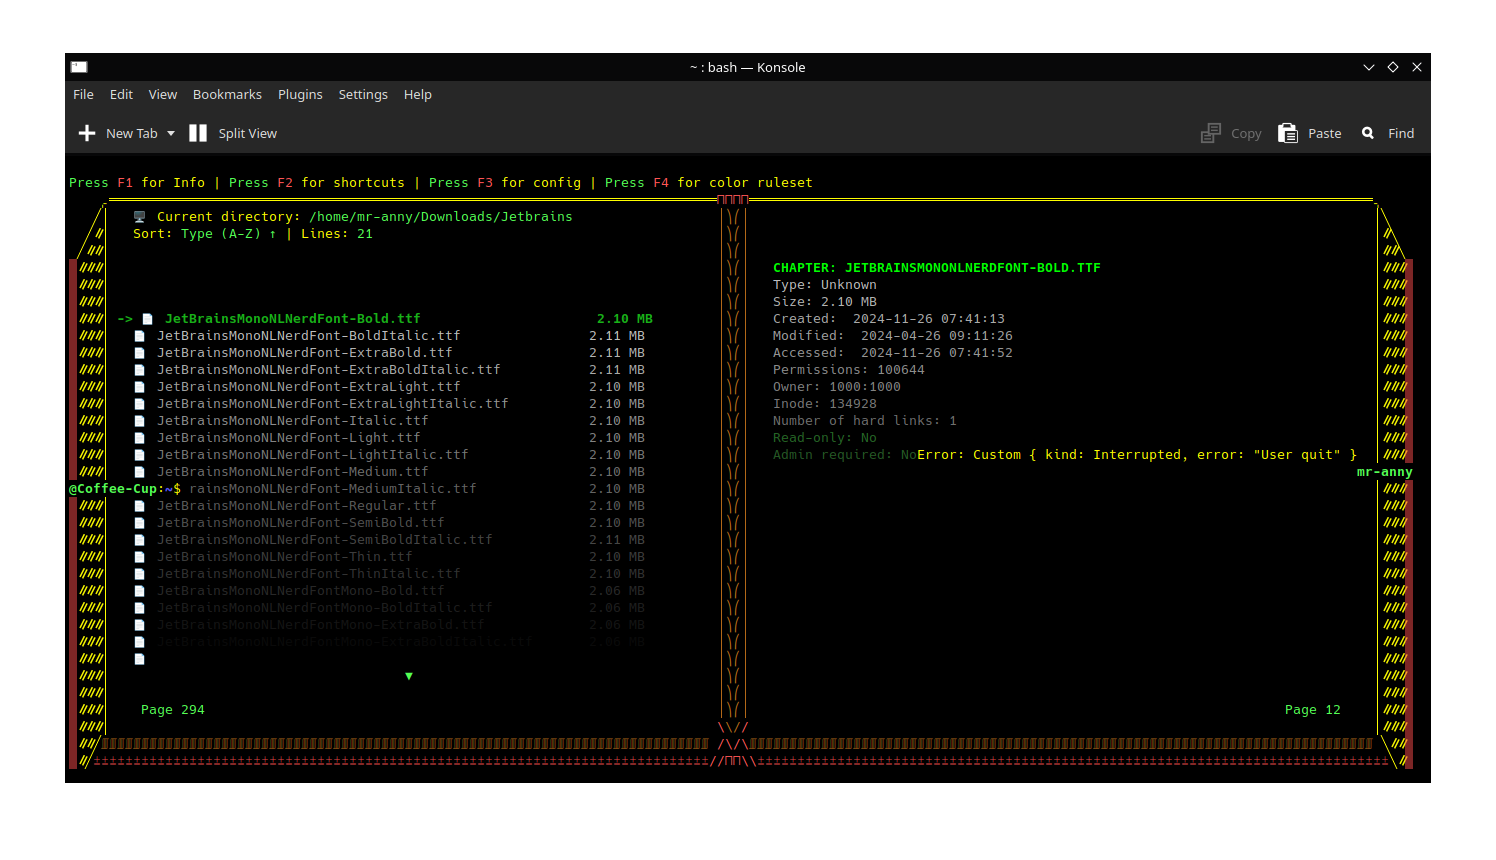
Task: Click the Copy toolbar icon
Action: point(1211,133)
